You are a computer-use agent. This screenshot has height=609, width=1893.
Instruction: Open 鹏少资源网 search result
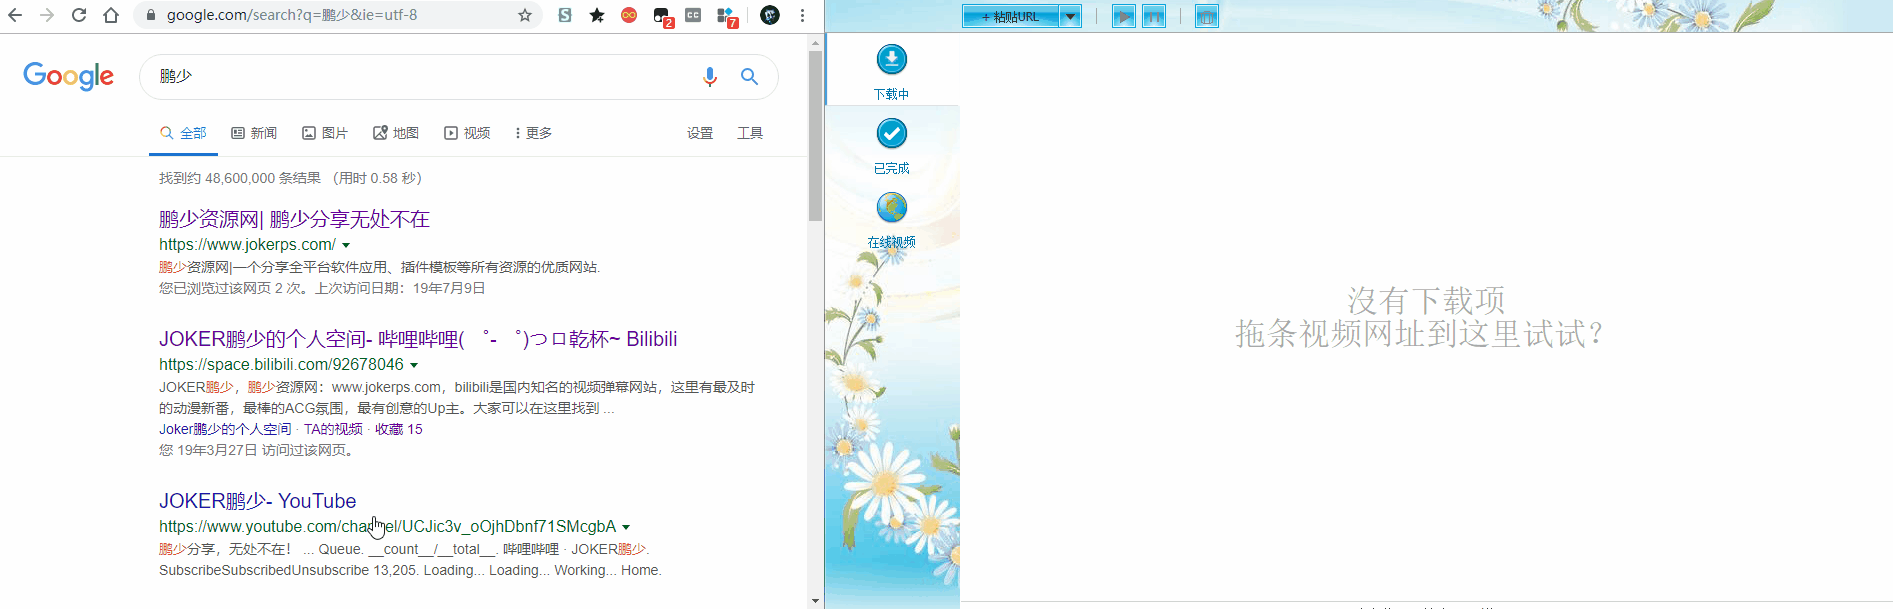(x=294, y=219)
